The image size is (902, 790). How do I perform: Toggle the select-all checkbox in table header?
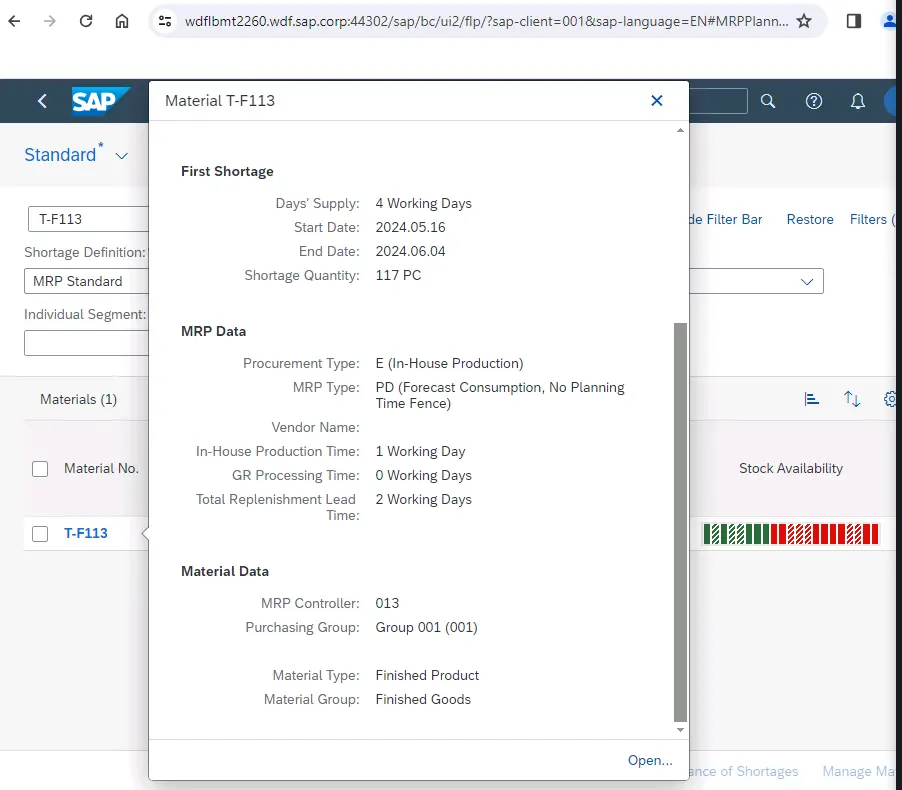pyautogui.click(x=40, y=469)
